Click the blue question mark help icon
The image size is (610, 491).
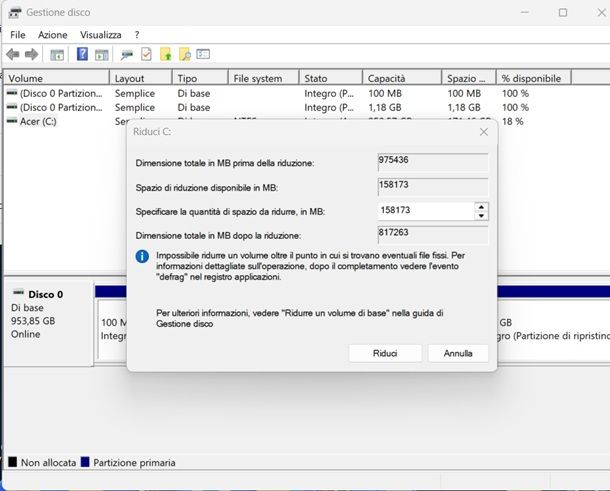point(83,54)
